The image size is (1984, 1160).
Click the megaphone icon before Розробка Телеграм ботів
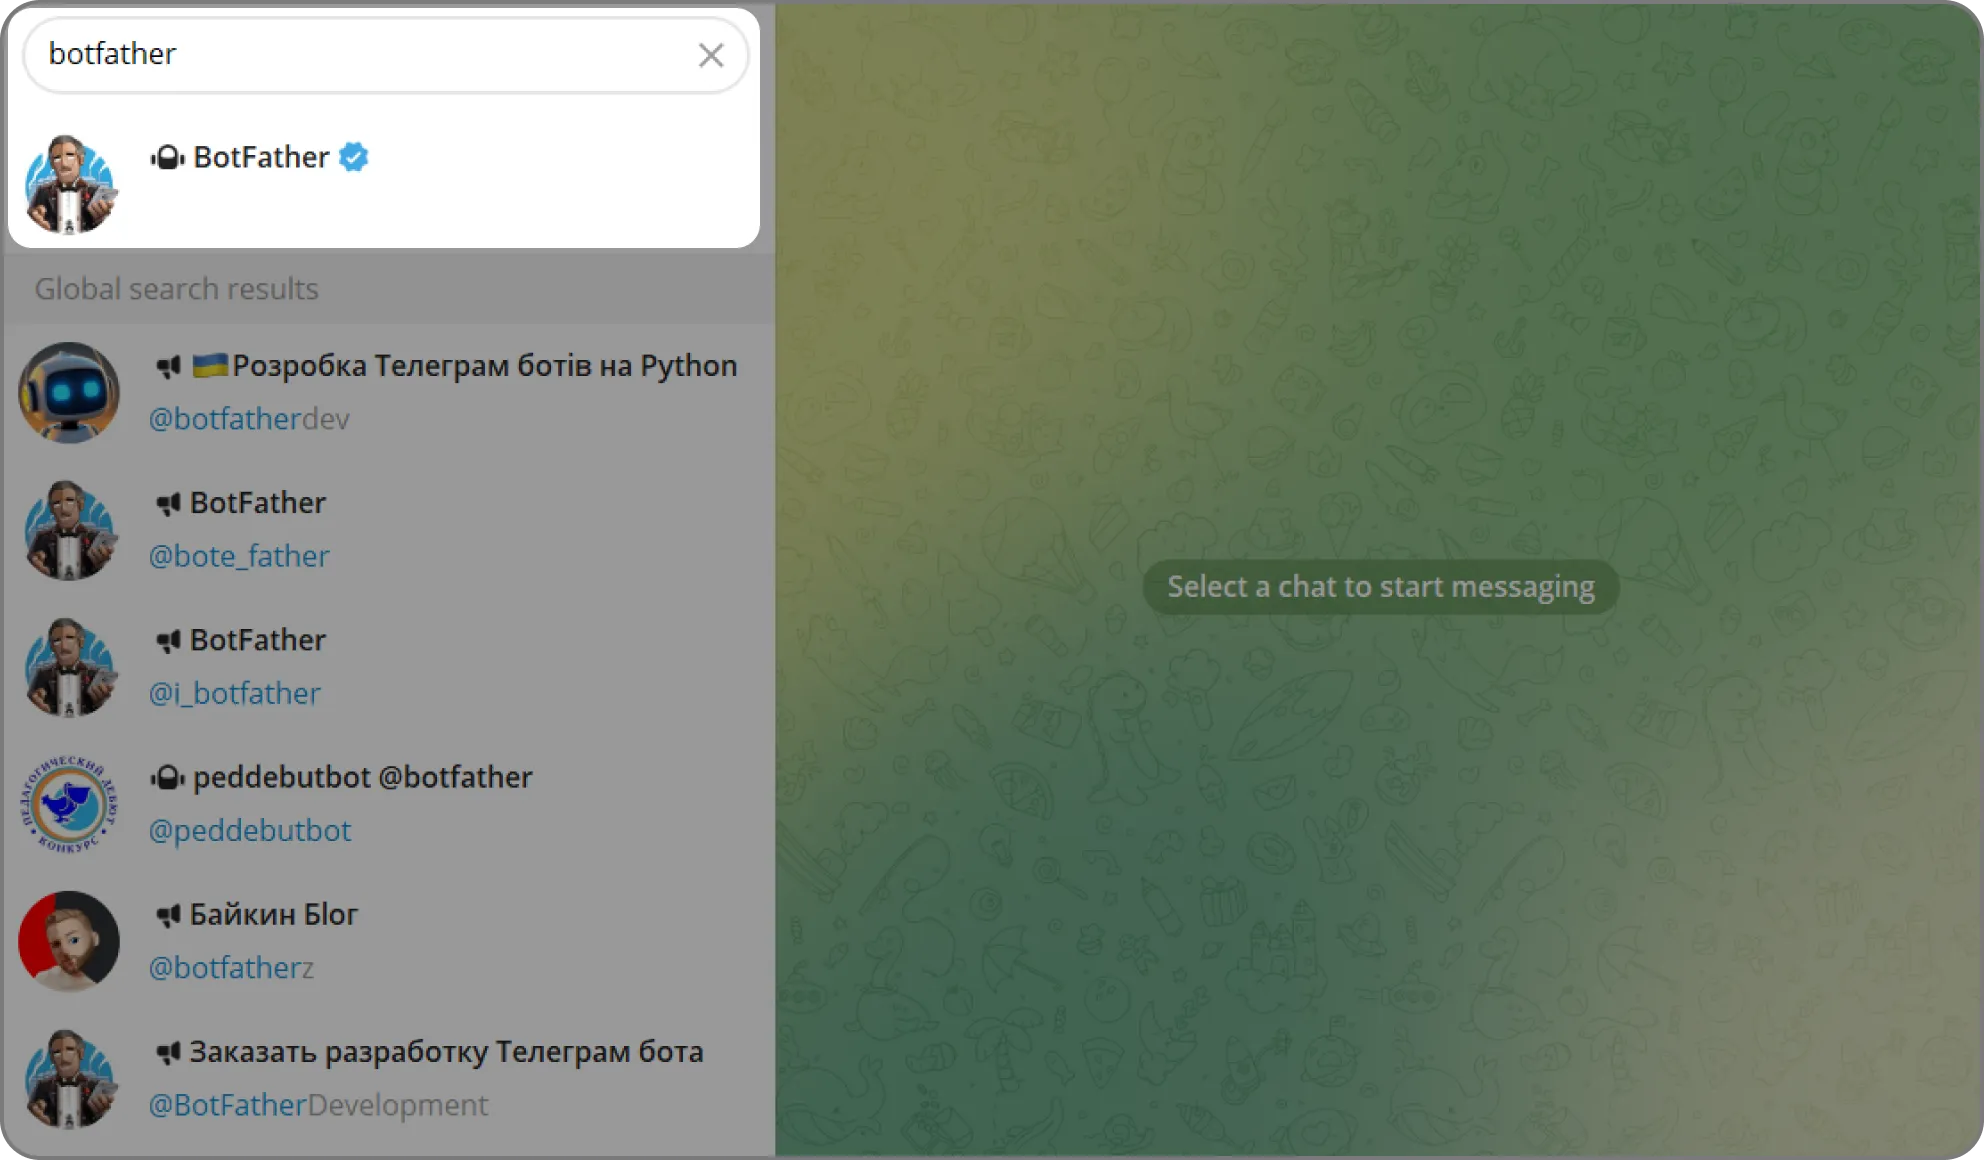[x=167, y=367]
